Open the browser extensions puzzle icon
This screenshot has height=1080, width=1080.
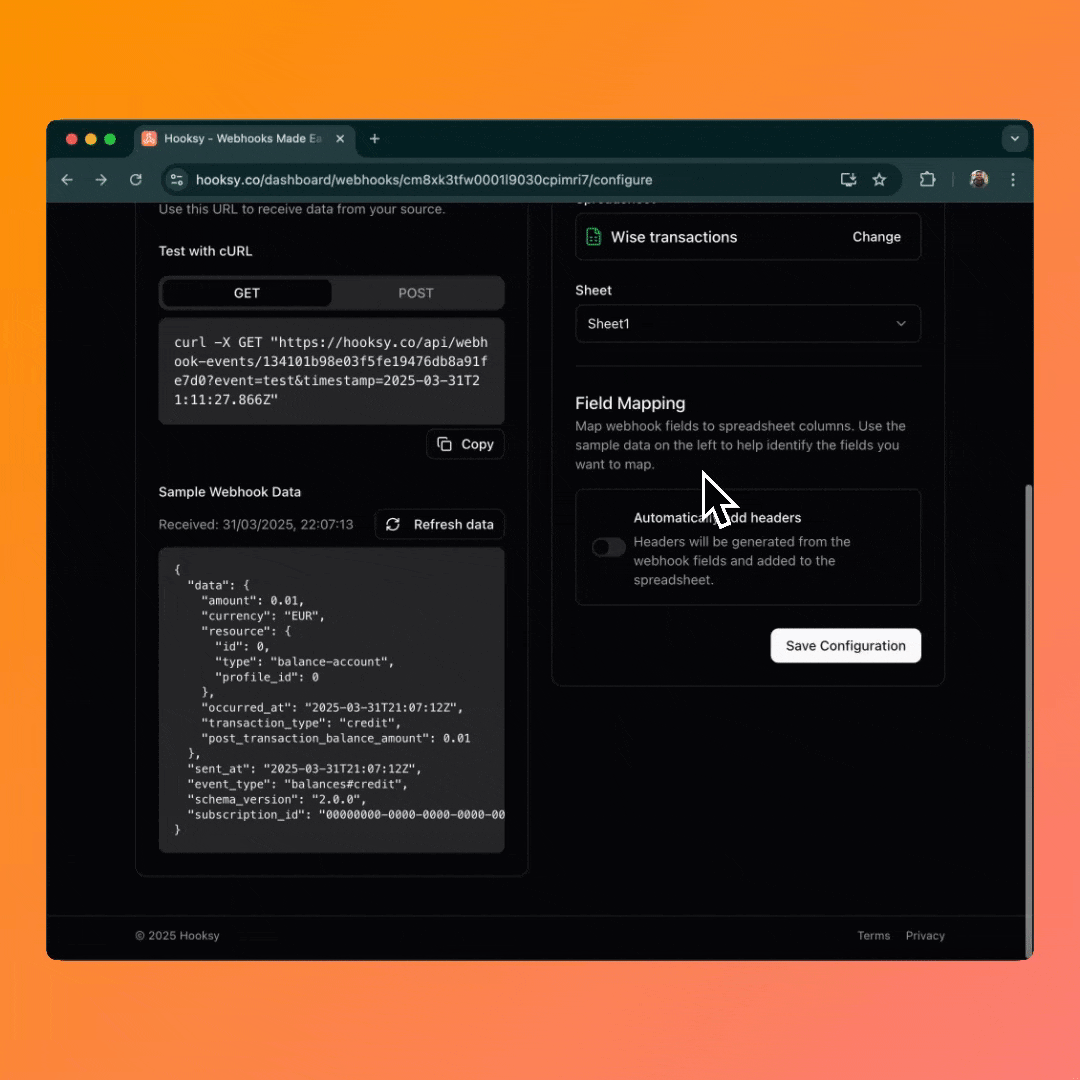(x=927, y=180)
